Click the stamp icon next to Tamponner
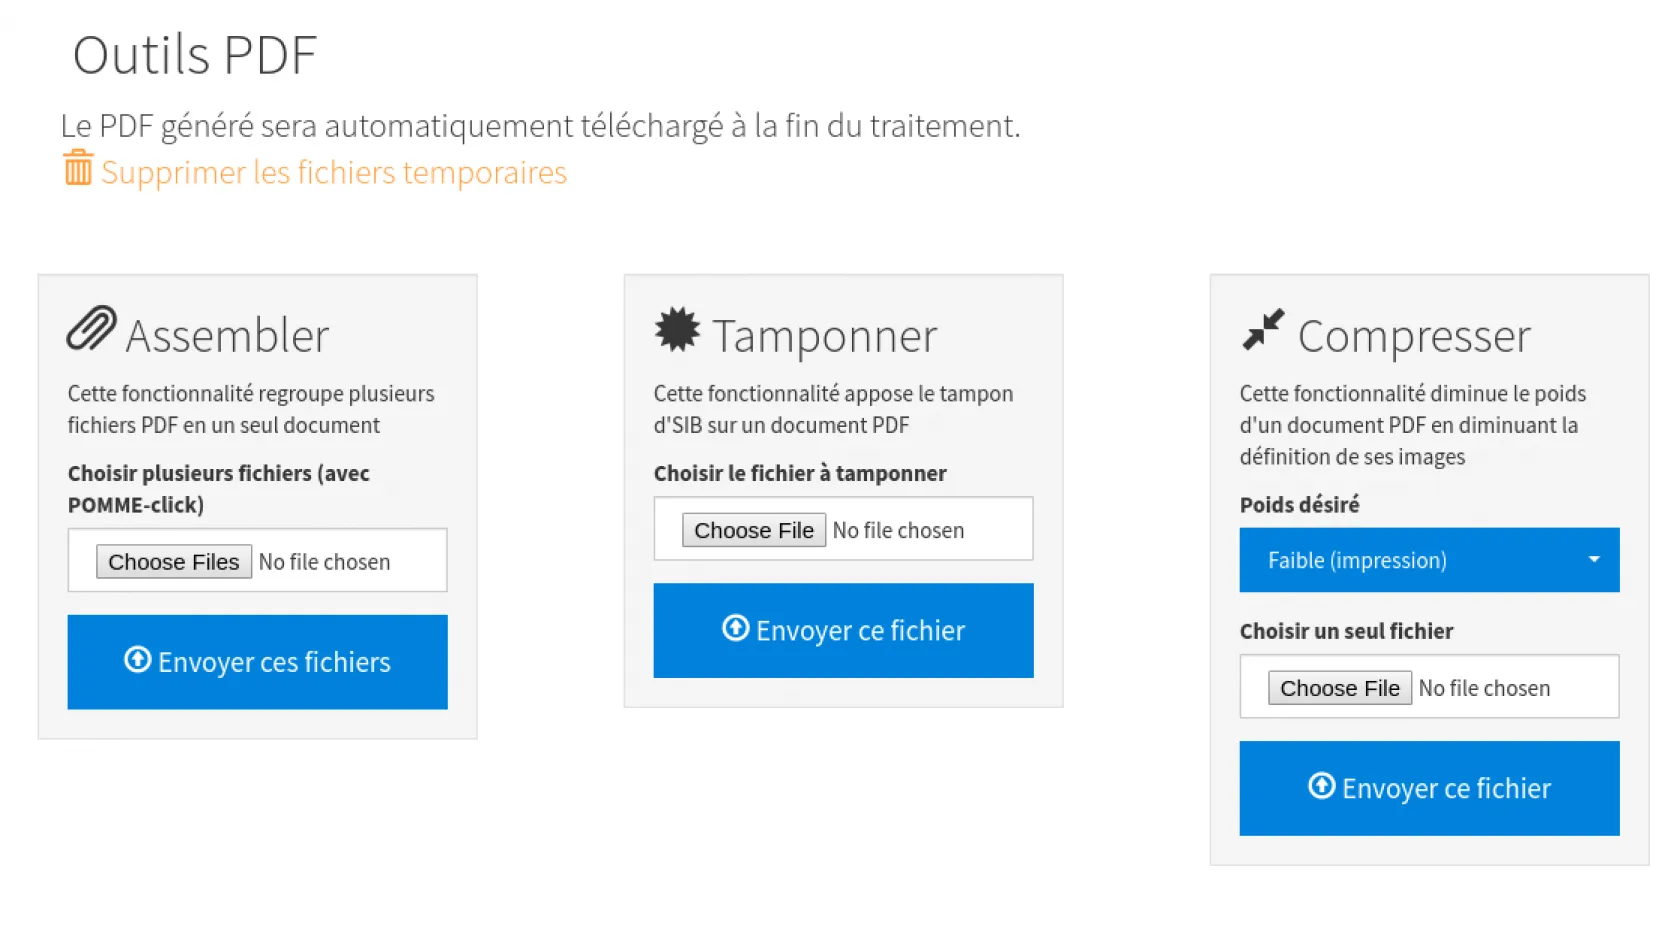This screenshot has height=935, width=1680. tap(677, 329)
